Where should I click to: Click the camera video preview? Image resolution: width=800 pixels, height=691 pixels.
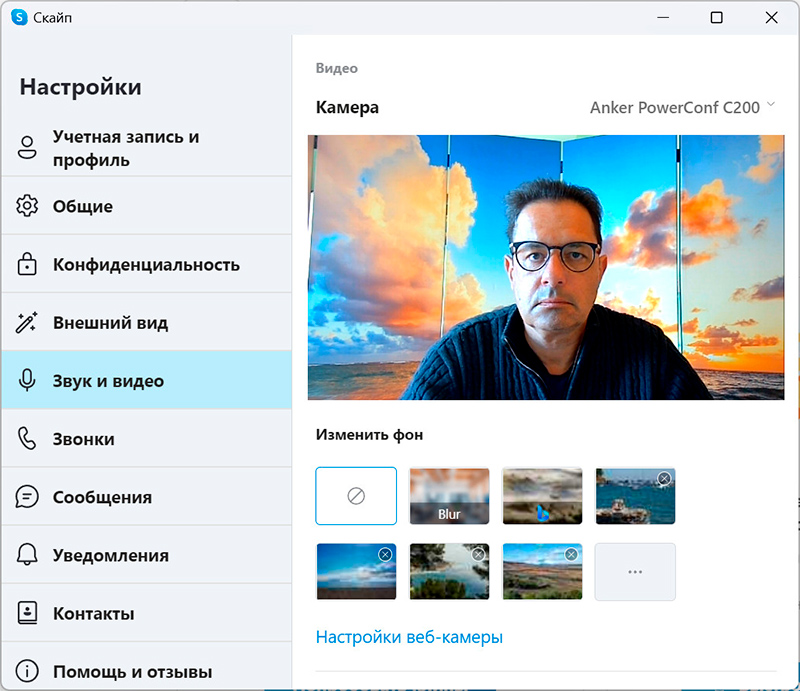[546, 267]
